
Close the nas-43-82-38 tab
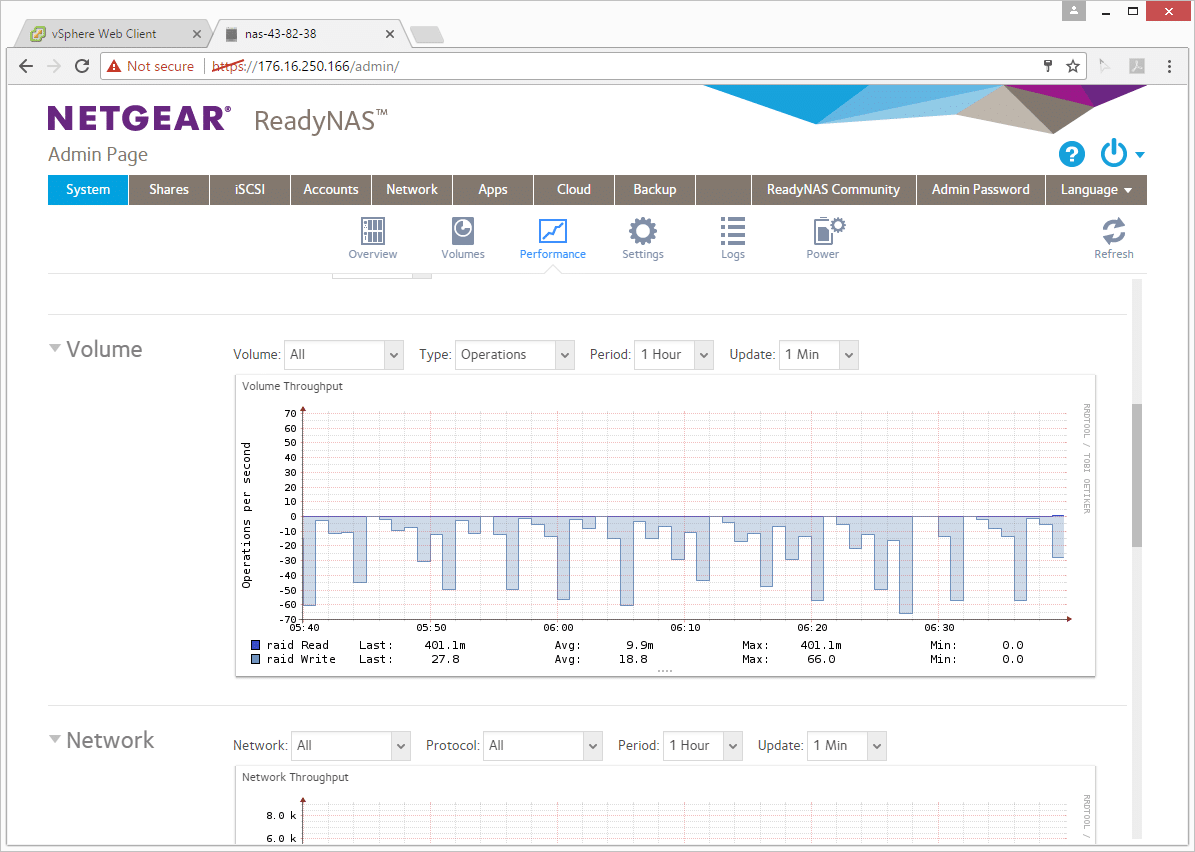389,34
